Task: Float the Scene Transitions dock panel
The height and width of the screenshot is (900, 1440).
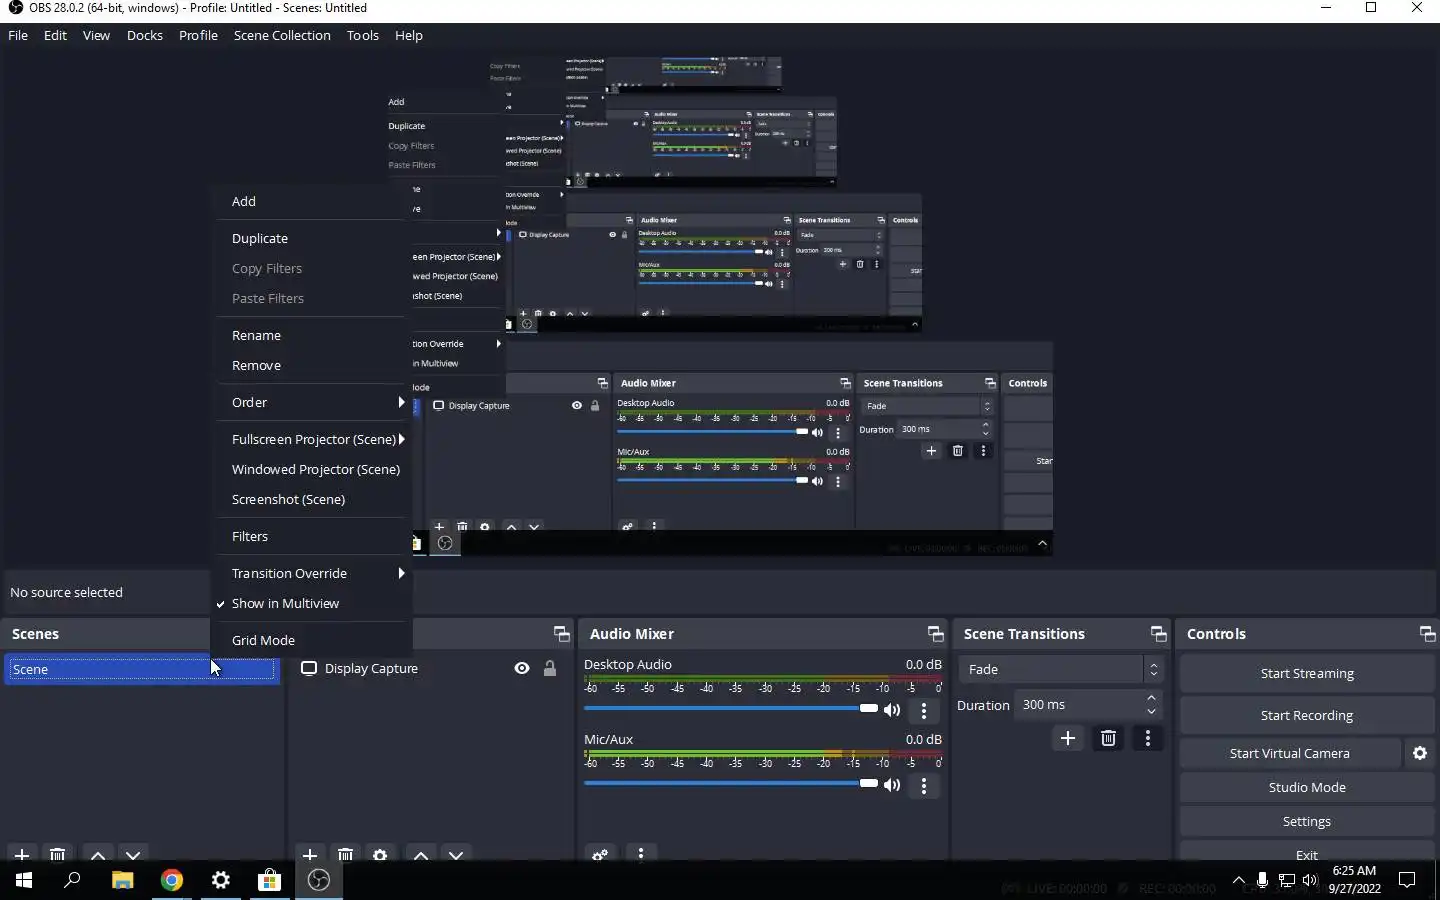Action: tap(1158, 634)
